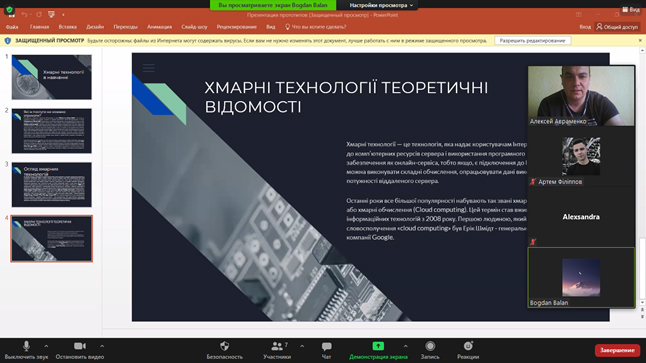Click the green Share Screen (Демонстрация экрана) icon
The width and height of the screenshot is (646, 363).
tap(378, 346)
